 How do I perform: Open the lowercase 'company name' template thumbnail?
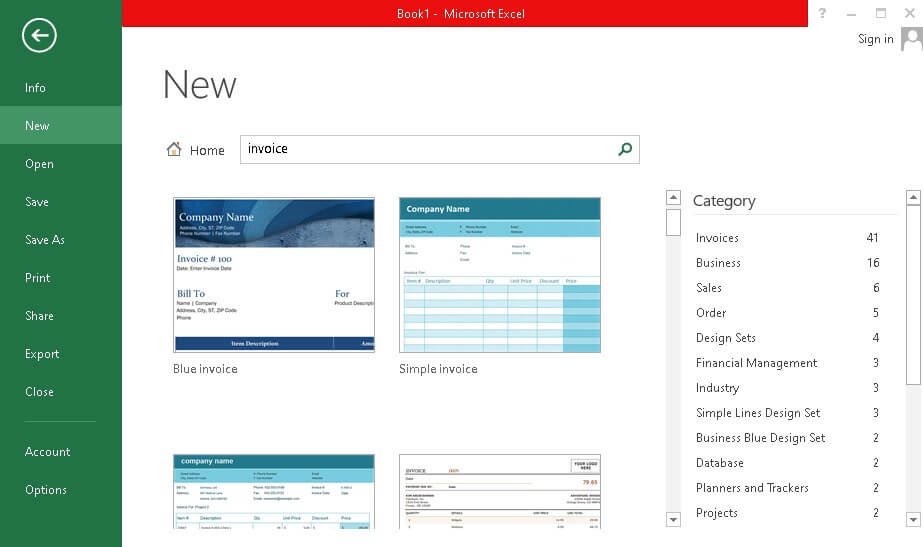[274, 491]
